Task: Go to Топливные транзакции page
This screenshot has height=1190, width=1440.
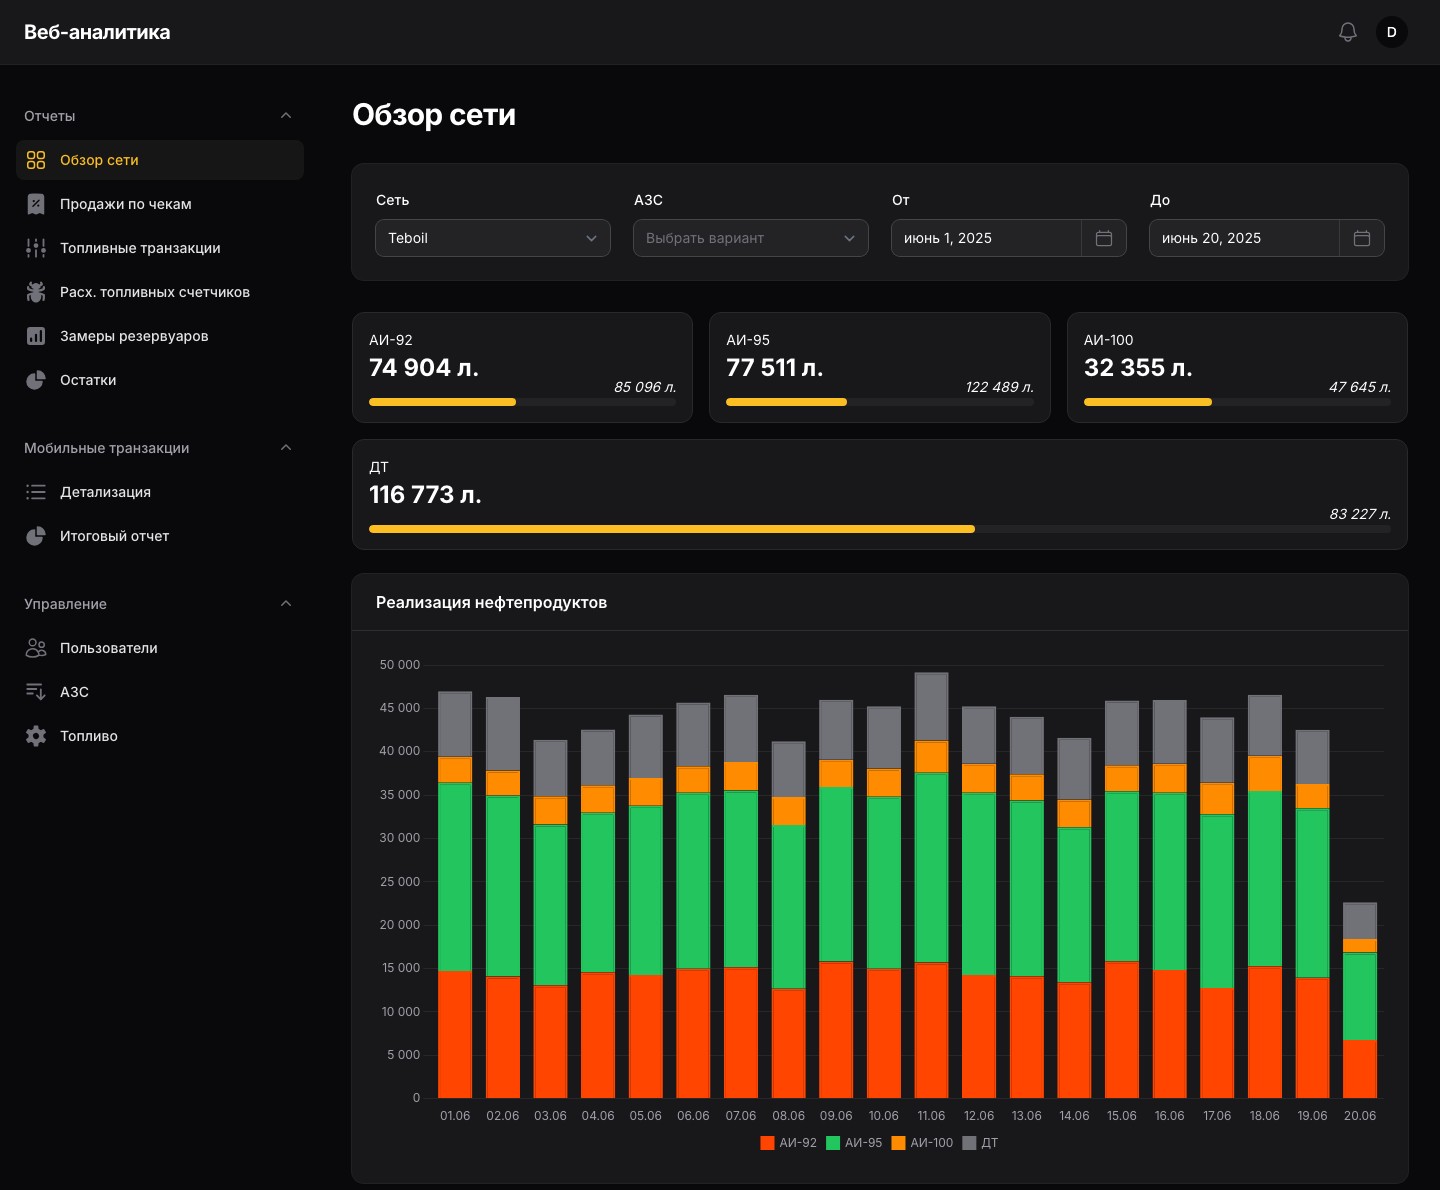Action: coord(160,248)
